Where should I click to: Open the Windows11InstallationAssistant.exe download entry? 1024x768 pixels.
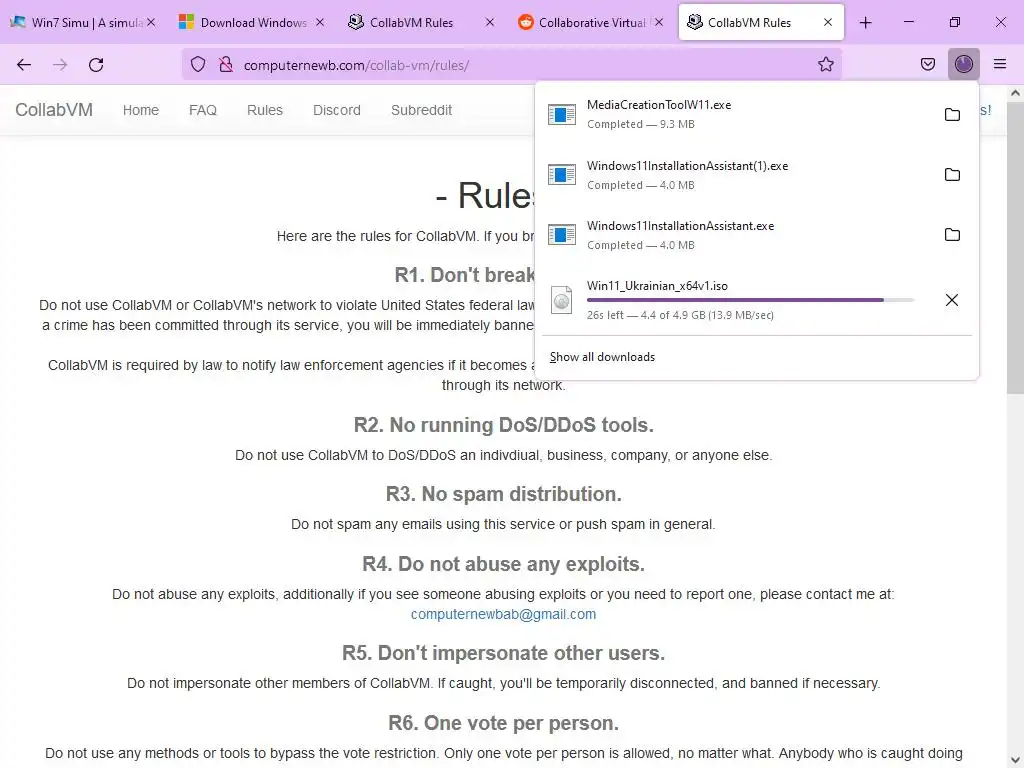point(756,234)
